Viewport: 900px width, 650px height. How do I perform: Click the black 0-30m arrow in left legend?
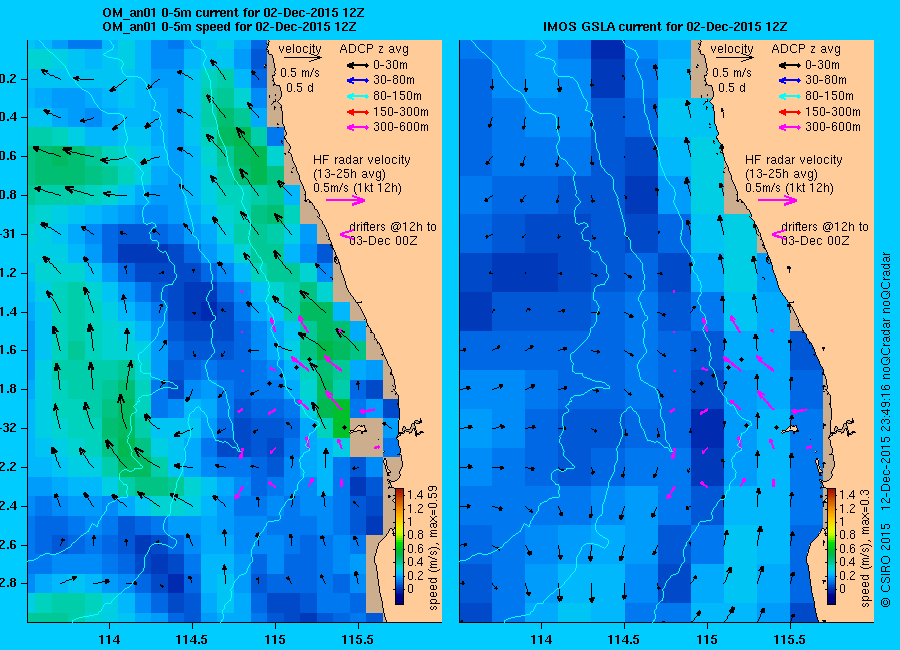pos(358,65)
